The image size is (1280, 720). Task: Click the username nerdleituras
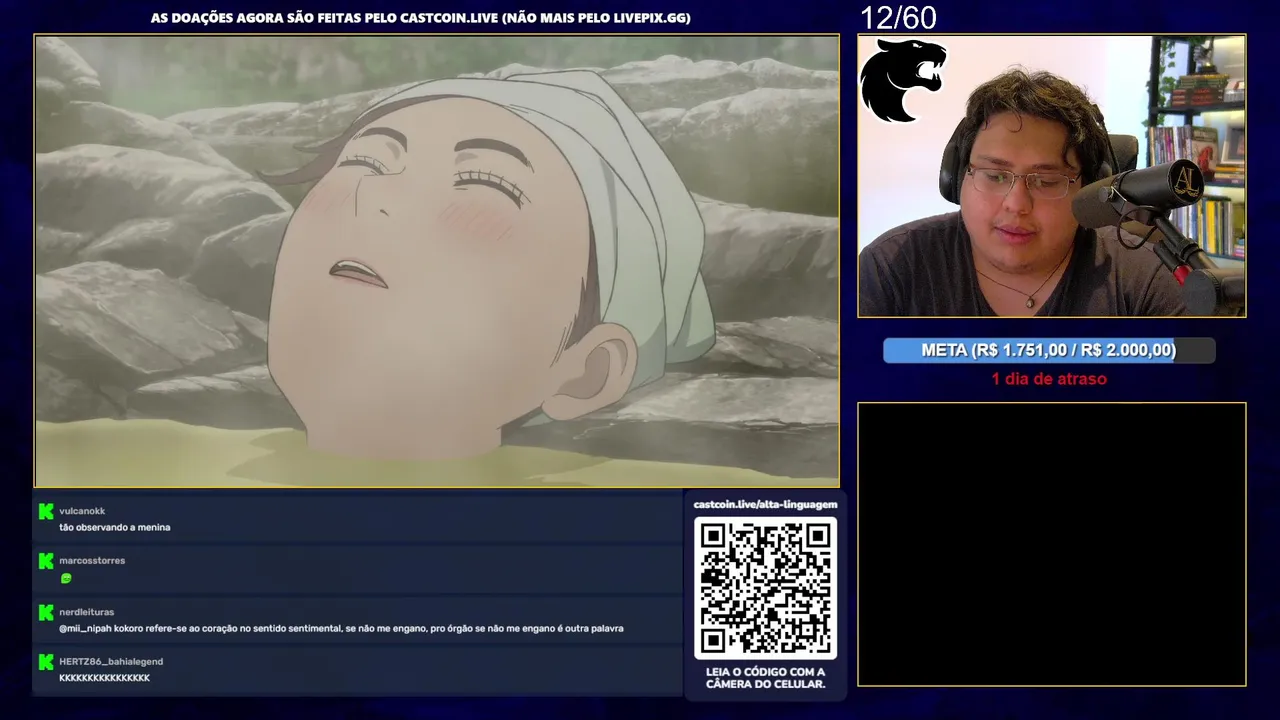(87, 612)
